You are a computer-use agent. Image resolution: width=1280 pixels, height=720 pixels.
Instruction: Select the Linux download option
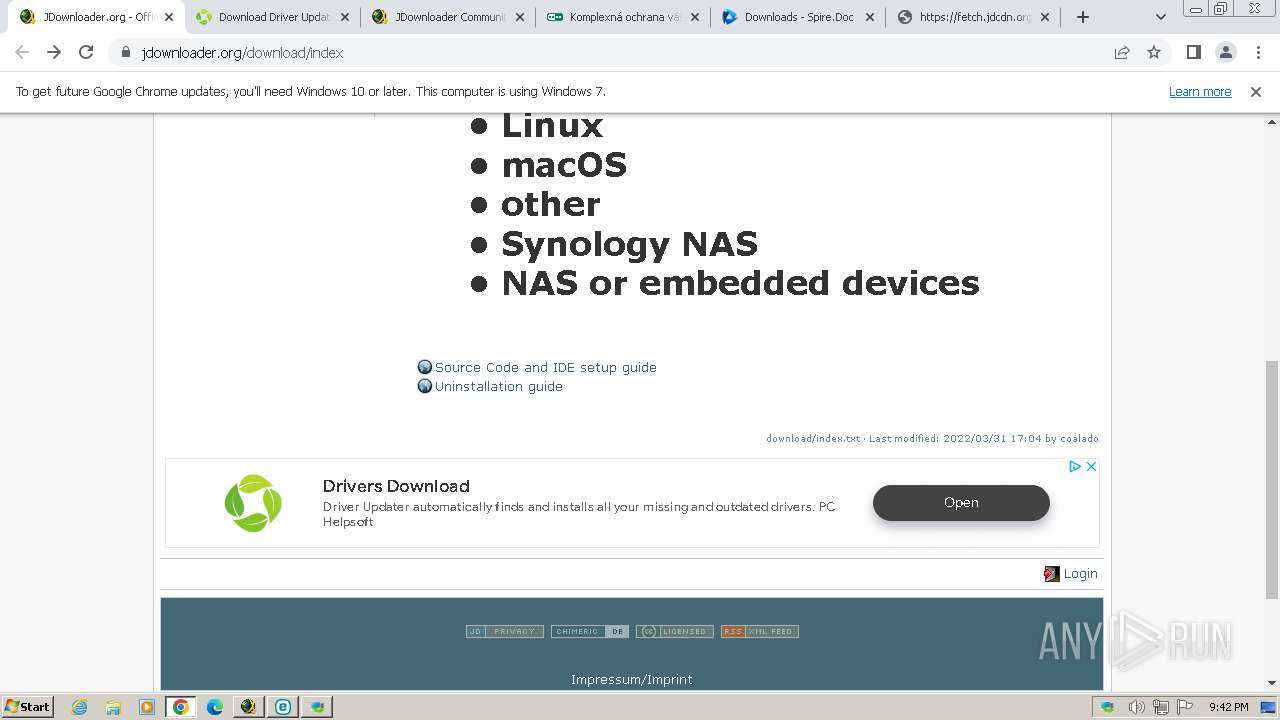click(552, 126)
